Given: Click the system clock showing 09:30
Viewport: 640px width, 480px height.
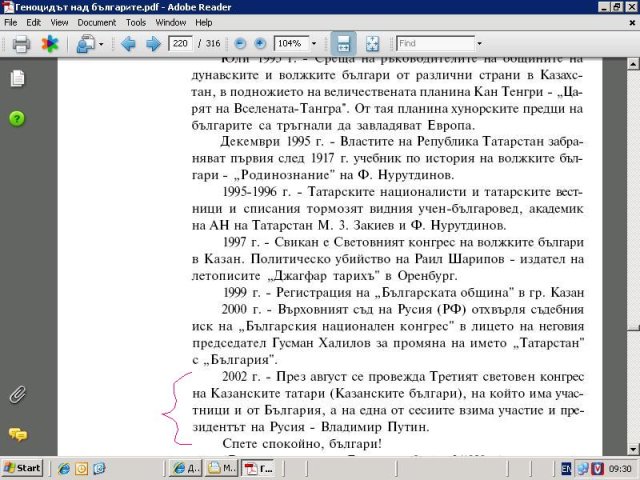Looking at the screenshot, I should (620, 469).
